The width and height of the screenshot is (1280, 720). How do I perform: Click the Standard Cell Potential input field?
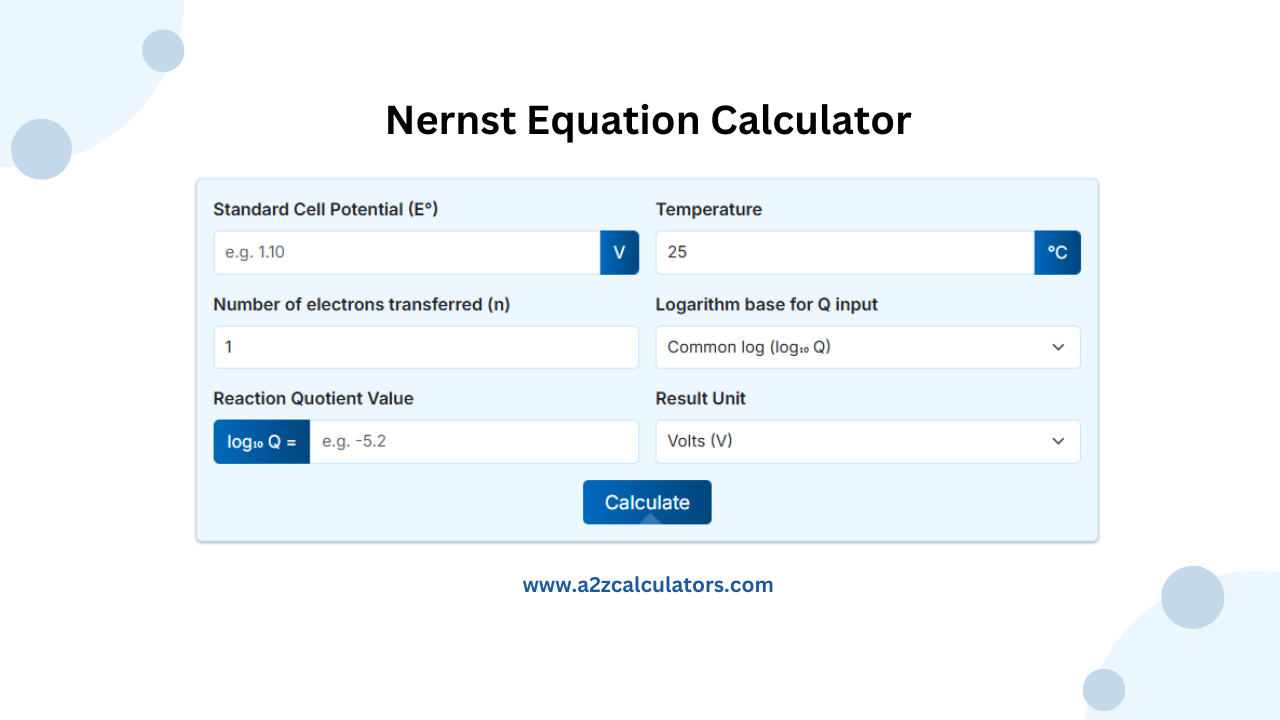click(405, 252)
